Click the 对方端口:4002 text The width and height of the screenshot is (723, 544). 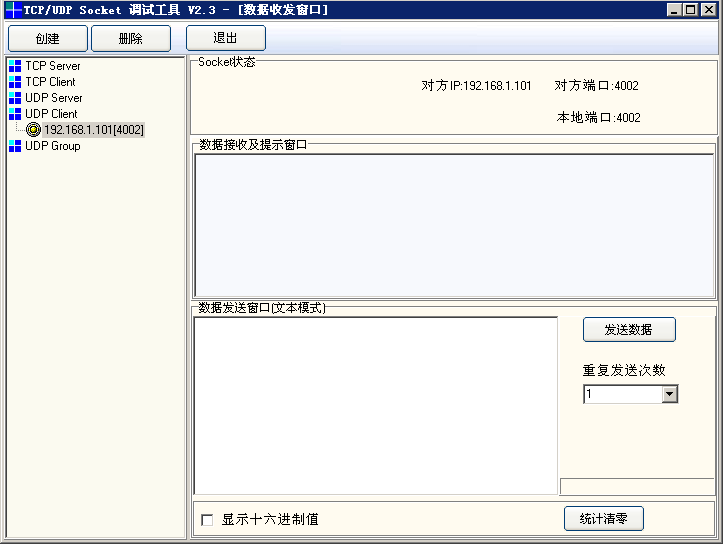596,86
